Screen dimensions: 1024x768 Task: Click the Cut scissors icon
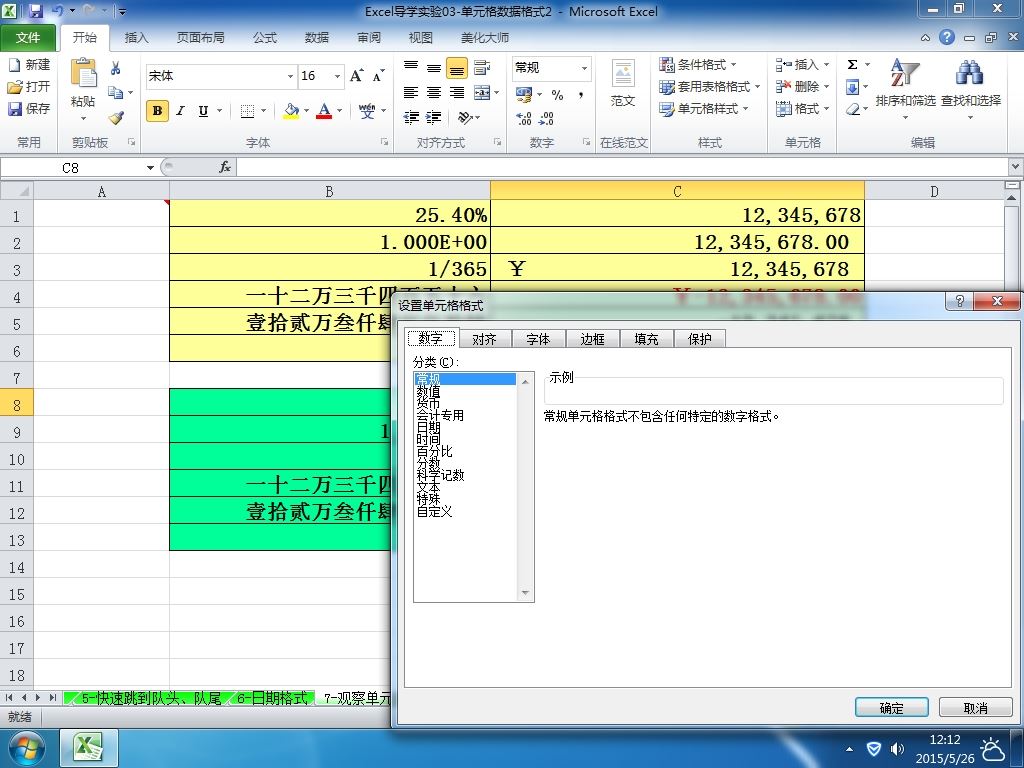click(116, 68)
